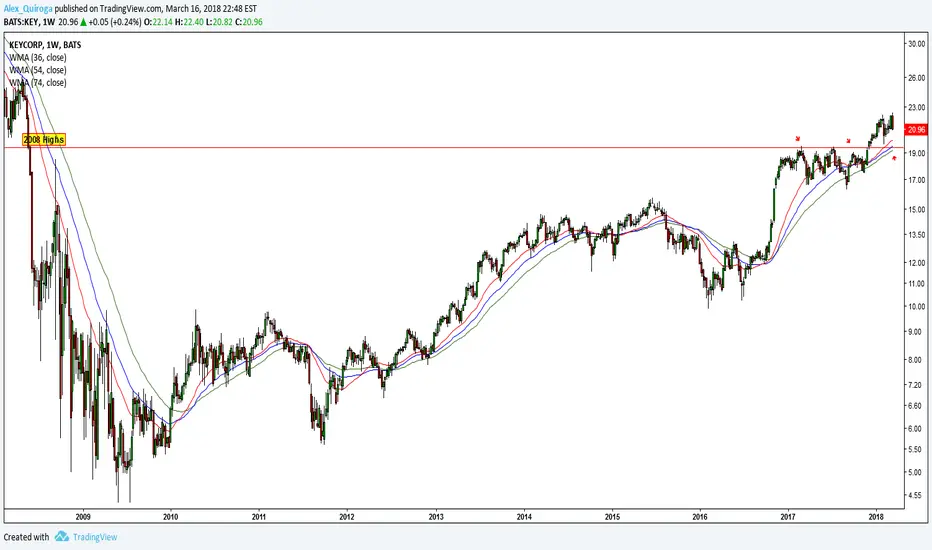Click the "2014" time axis label
The height and width of the screenshot is (550, 932).
pos(524,517)
